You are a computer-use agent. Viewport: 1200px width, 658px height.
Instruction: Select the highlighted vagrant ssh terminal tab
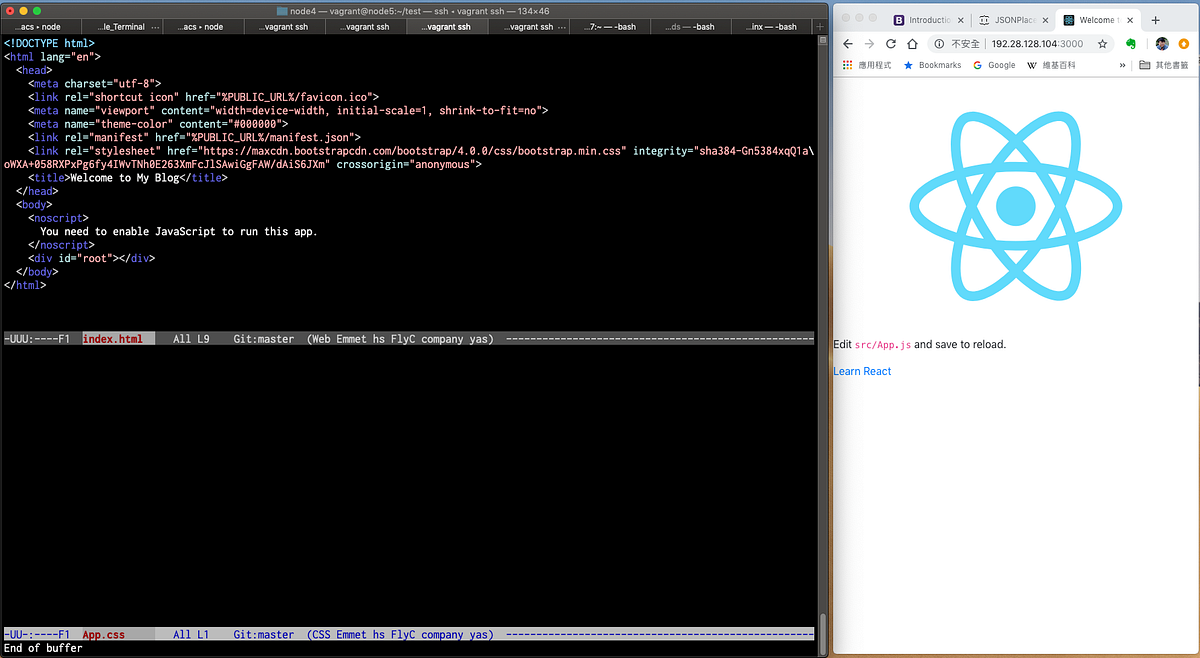pos(446,27)
